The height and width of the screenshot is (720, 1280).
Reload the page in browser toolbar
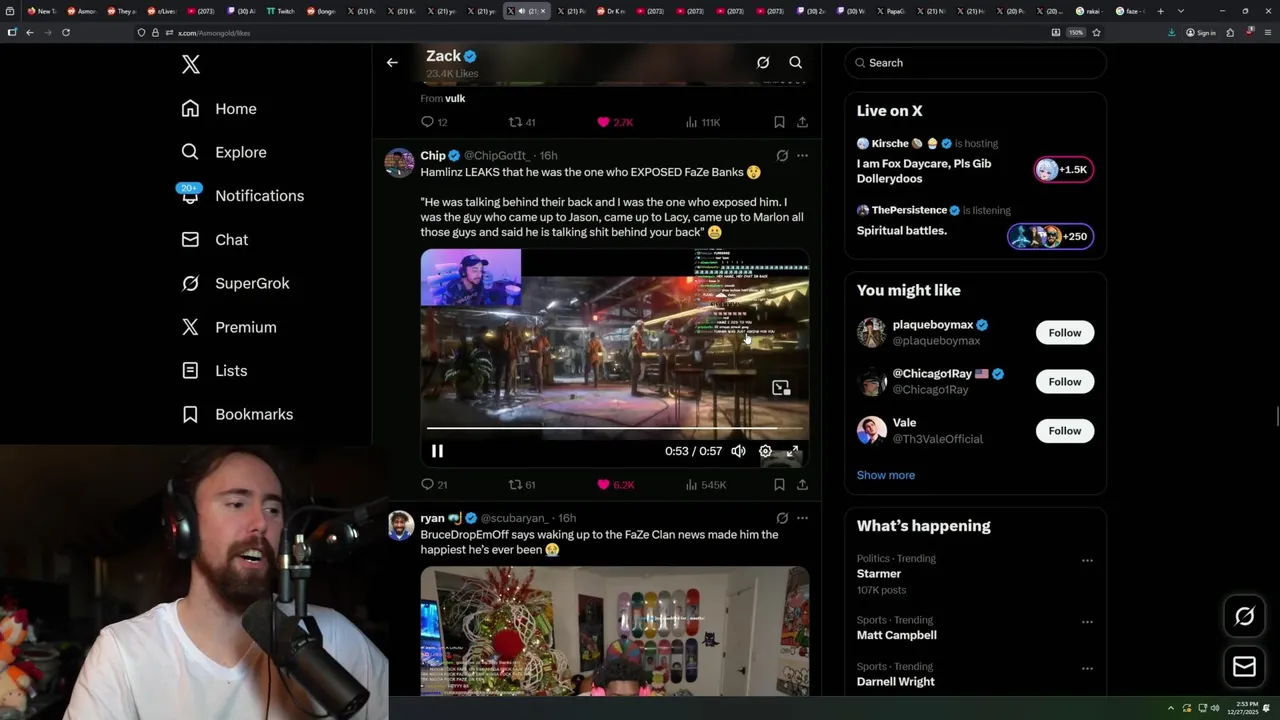pos(66,32)
